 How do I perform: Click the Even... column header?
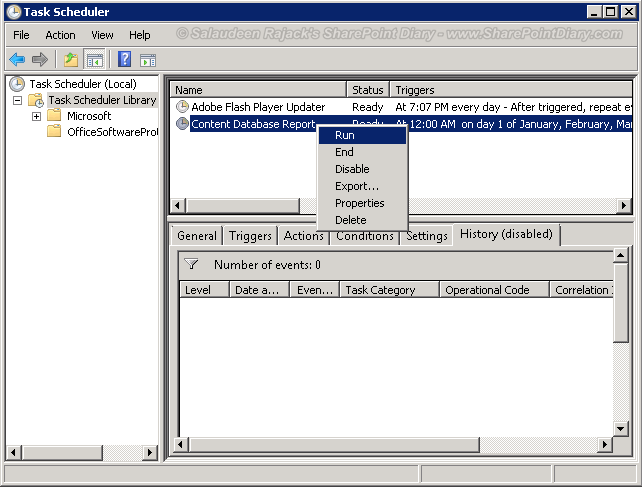pos(315,290)
